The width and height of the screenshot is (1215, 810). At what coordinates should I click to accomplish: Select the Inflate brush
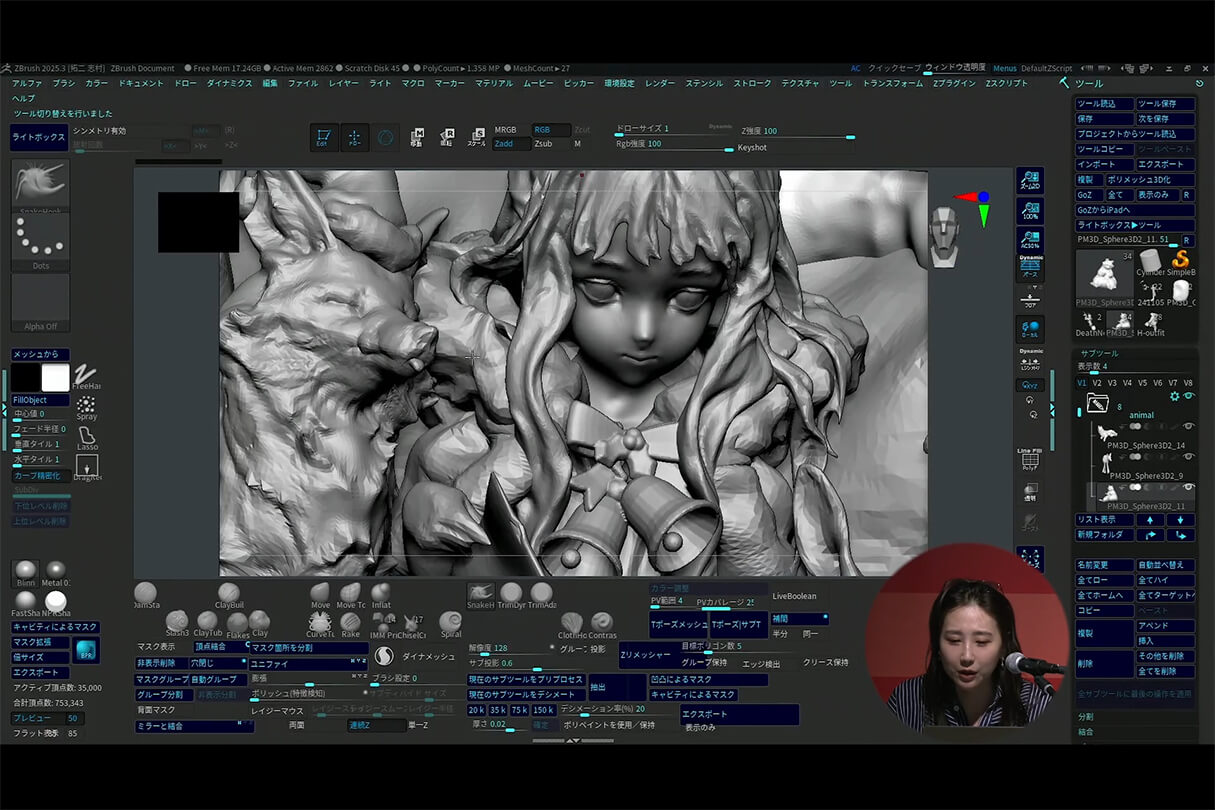[381, 594]
